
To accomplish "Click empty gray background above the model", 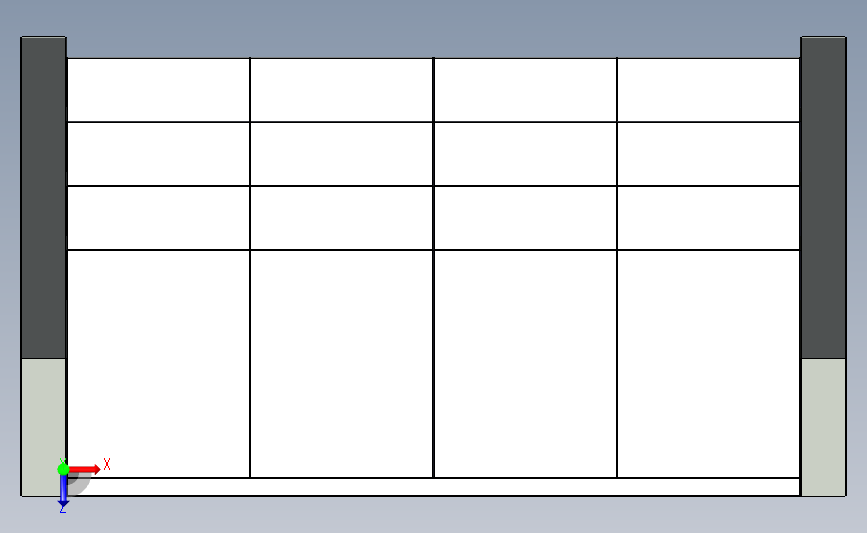I will [434, 25].
